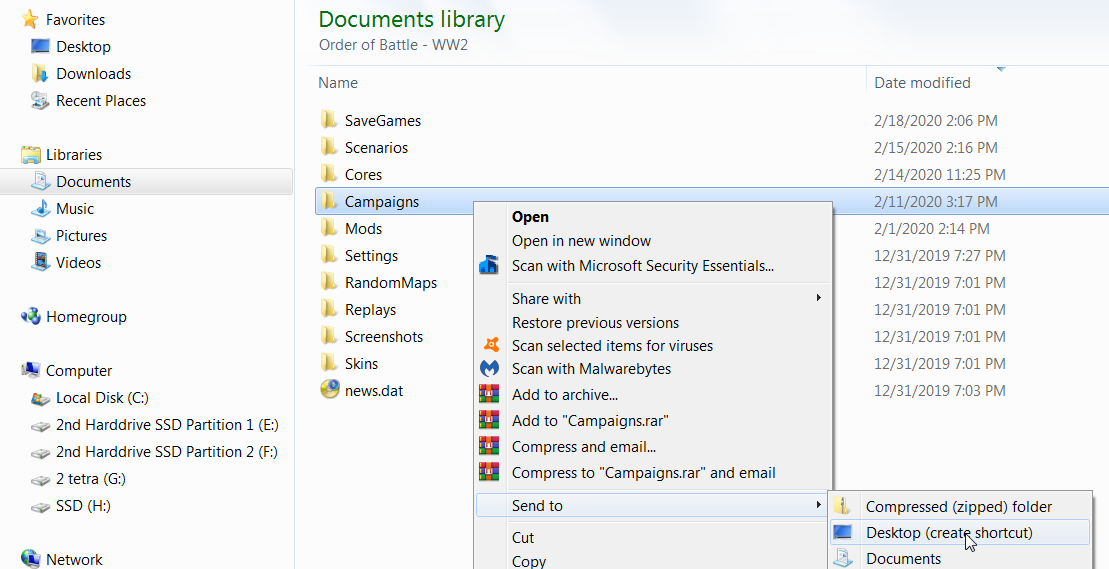Click the Cores folder icon
The image size is (1109, 569).
tap(329, 173)
